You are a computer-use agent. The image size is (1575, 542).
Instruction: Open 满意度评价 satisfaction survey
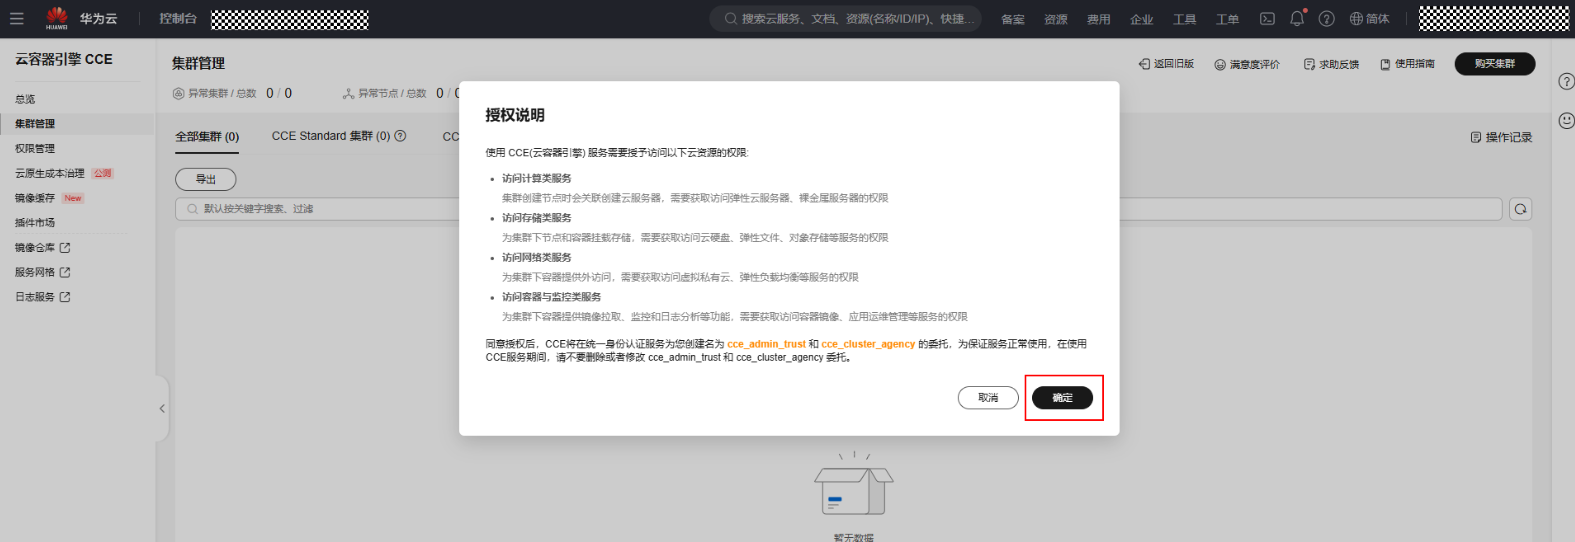pos(1247,64)
